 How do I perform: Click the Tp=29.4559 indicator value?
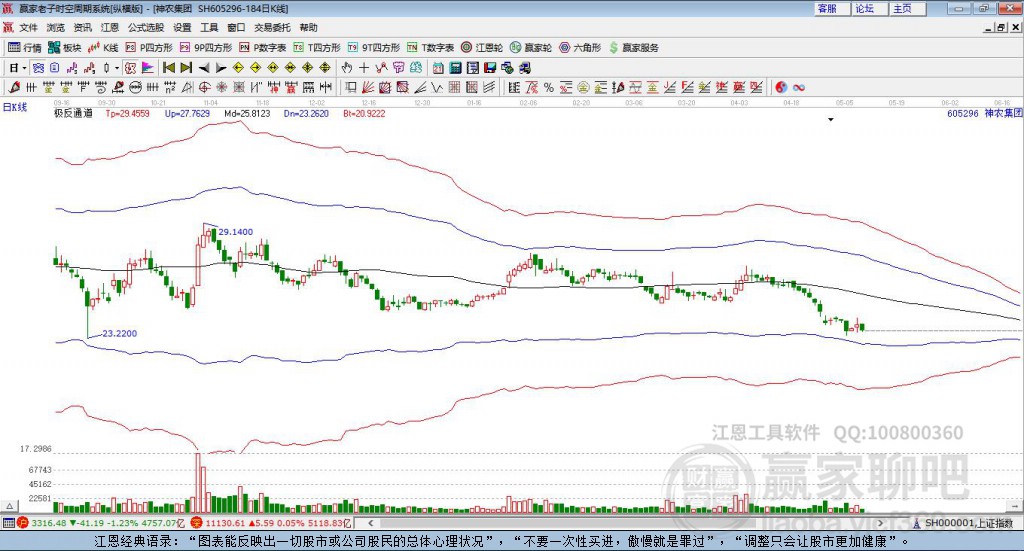pyautogui.click(x=127, y=114)
